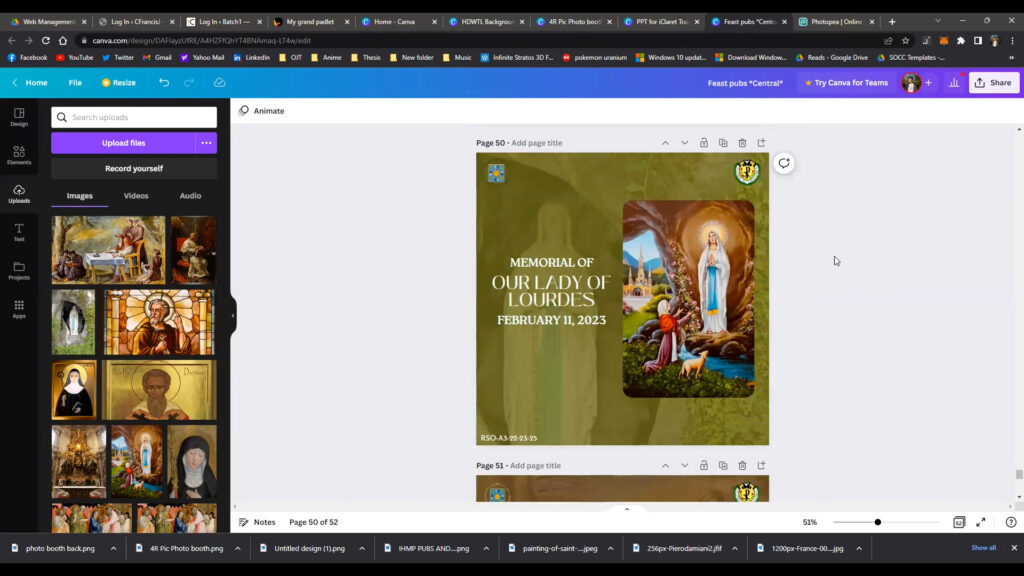Move Page 50 up with chevron

tap(665, 143)
